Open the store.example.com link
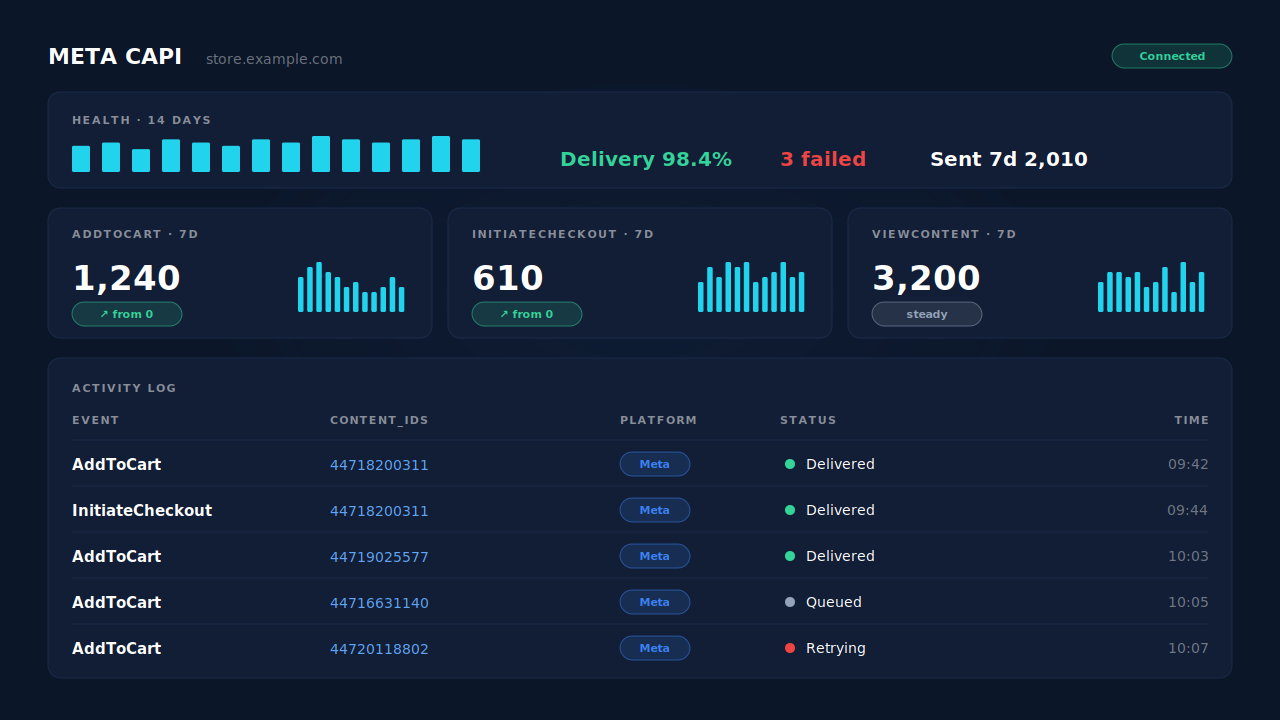 (274, 59)
